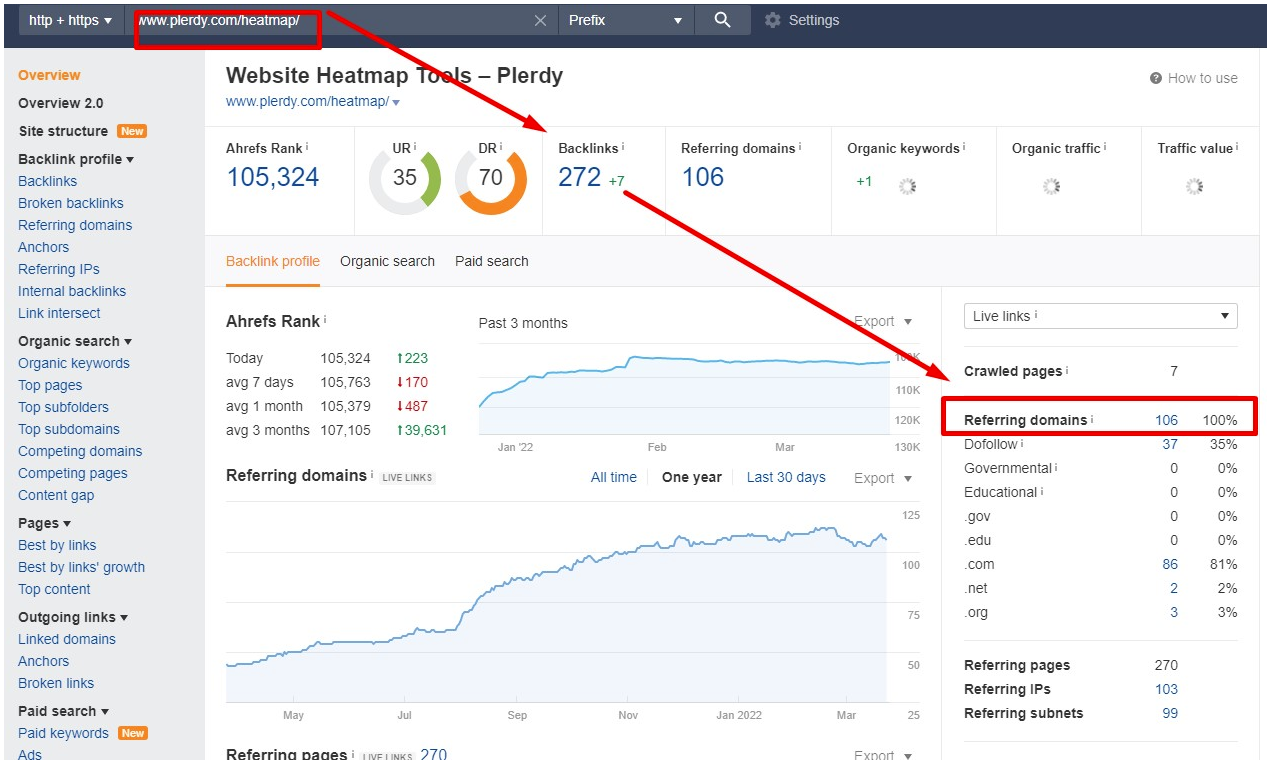Image resolution: width=1270 pixels, height=765 pixels.
Task: Click the search magnifier icon
Action: click(722, 19)
